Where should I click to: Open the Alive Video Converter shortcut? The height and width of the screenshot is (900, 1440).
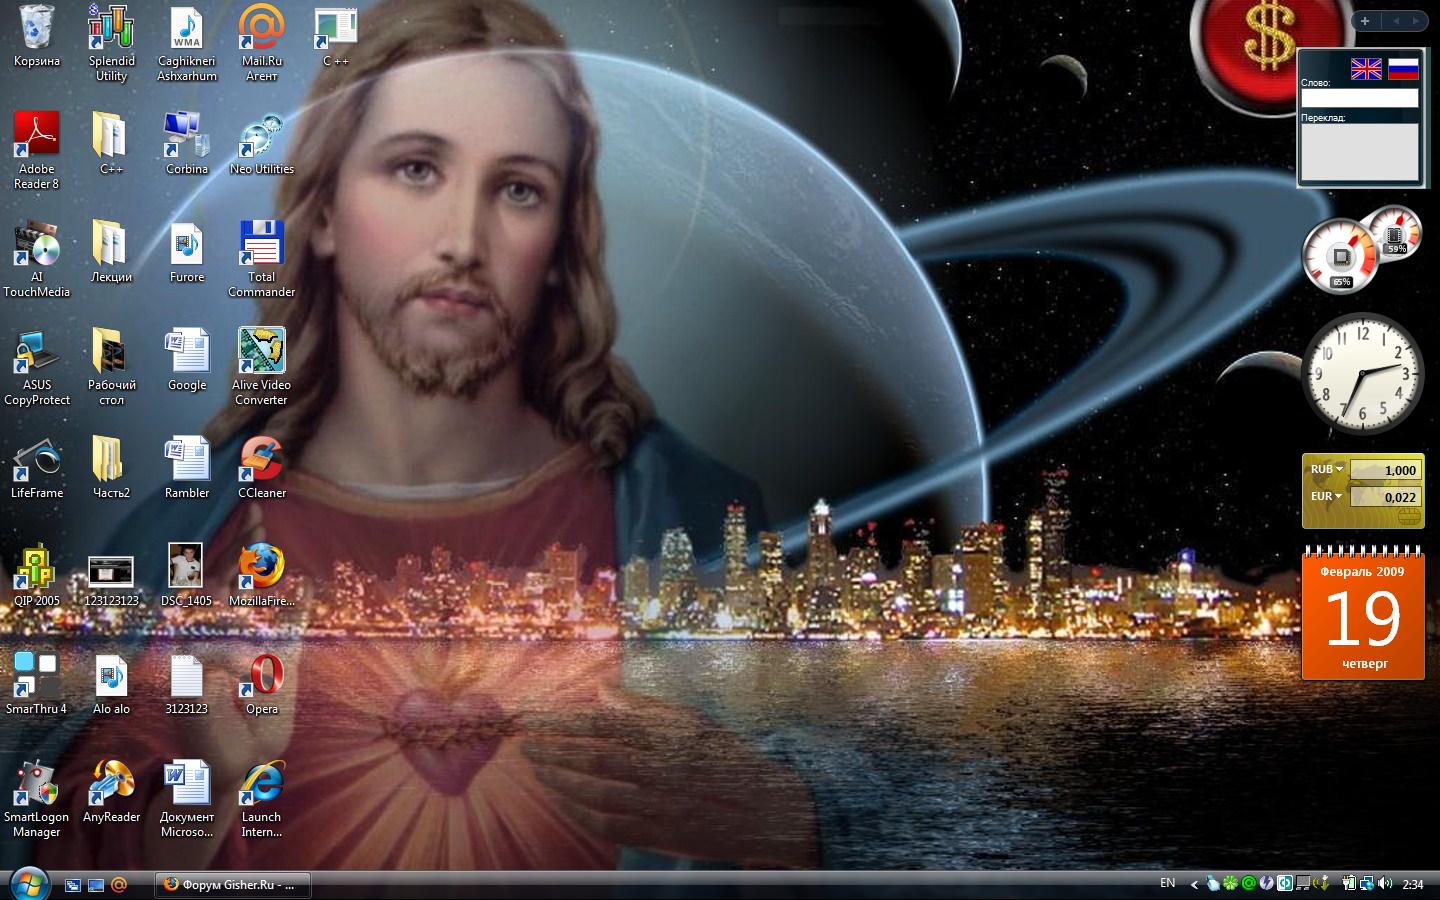click(261, 352)
